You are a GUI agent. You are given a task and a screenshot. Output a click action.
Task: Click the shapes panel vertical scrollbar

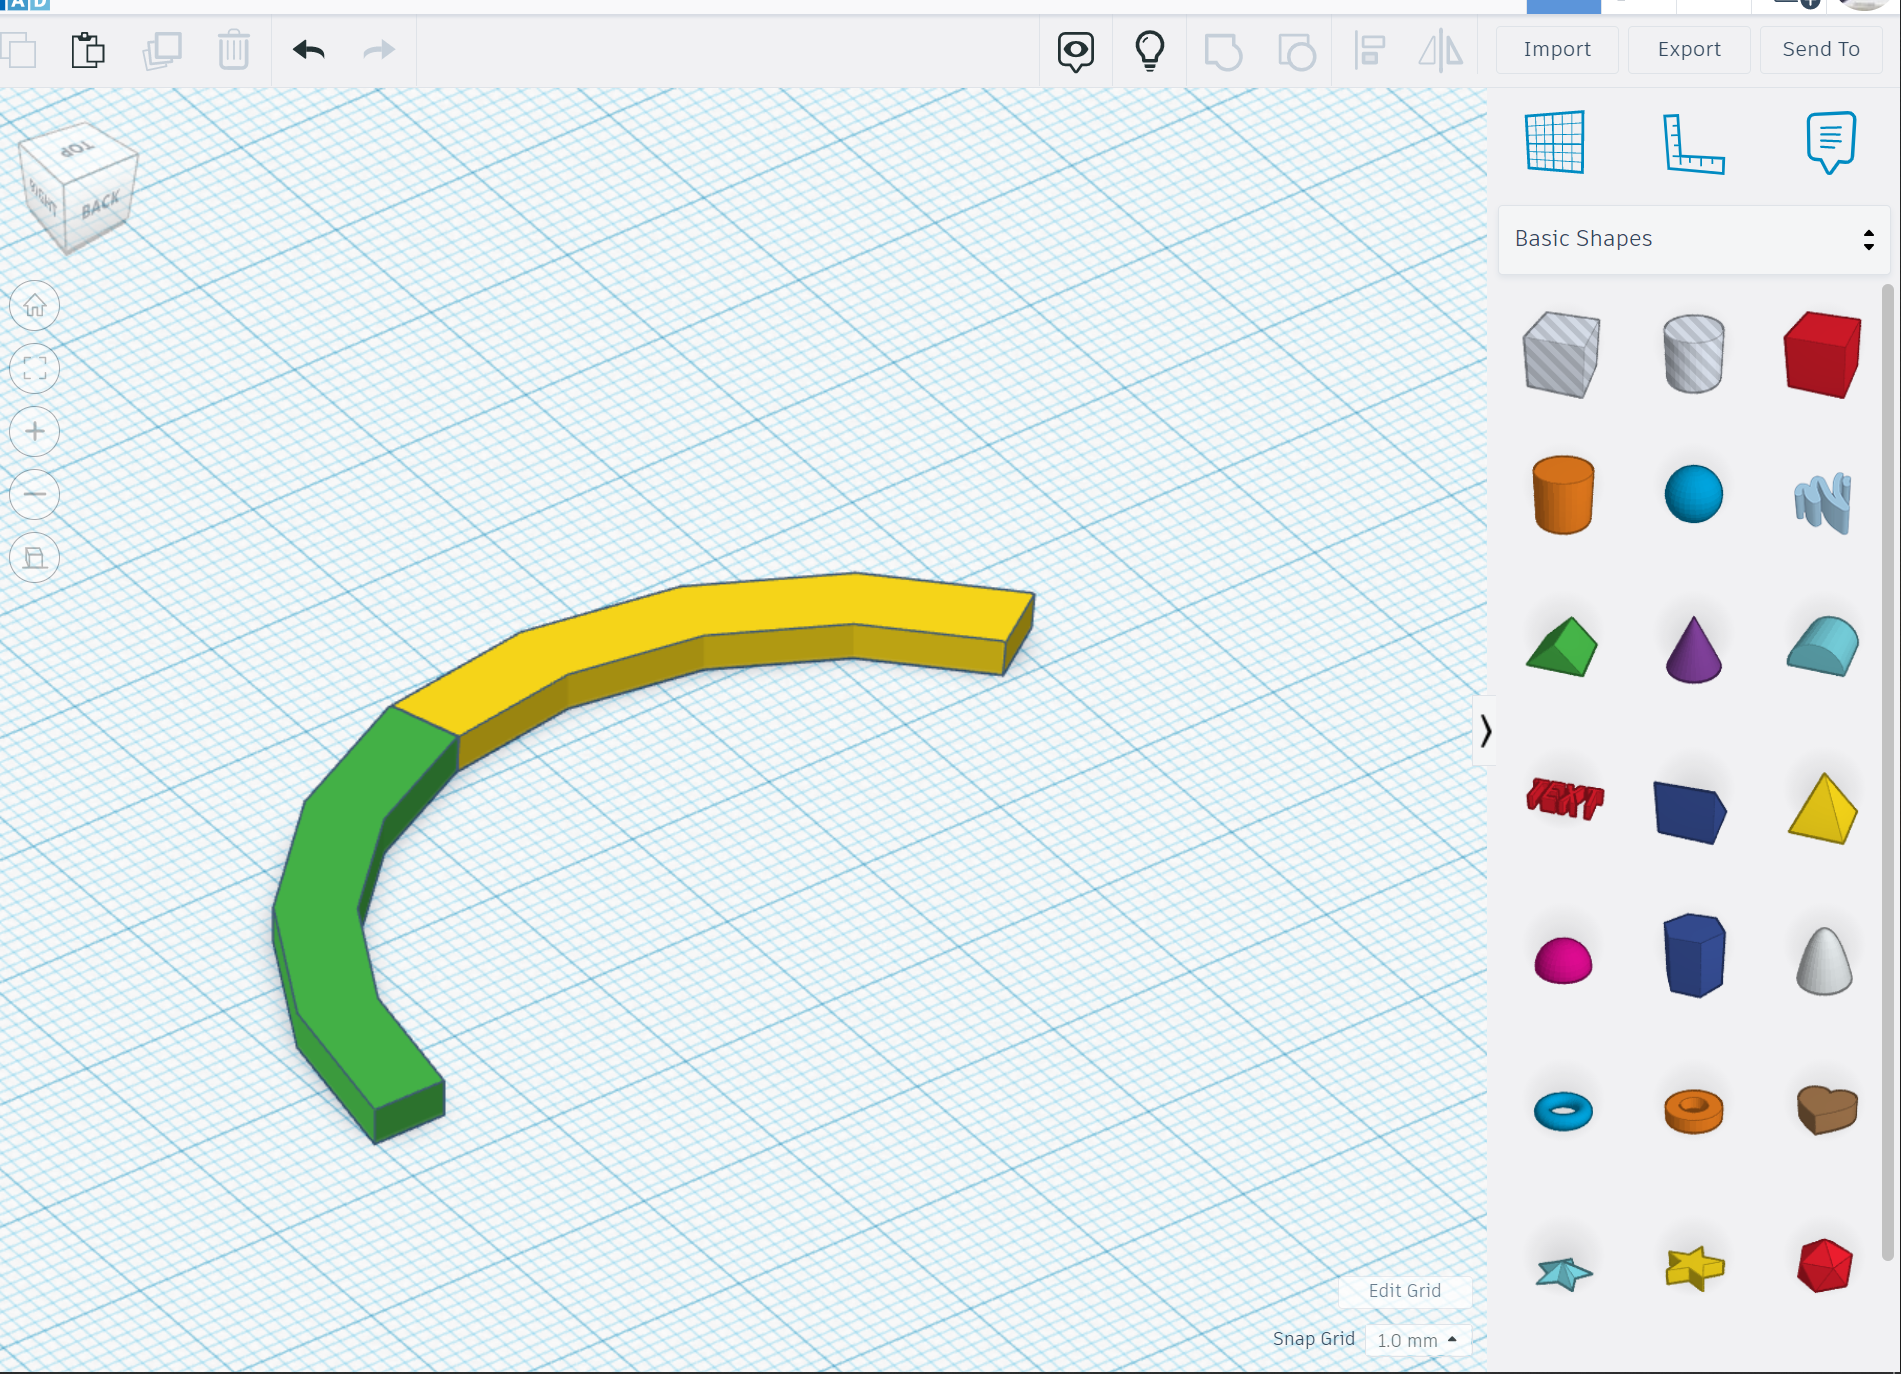click(1887, 772)
